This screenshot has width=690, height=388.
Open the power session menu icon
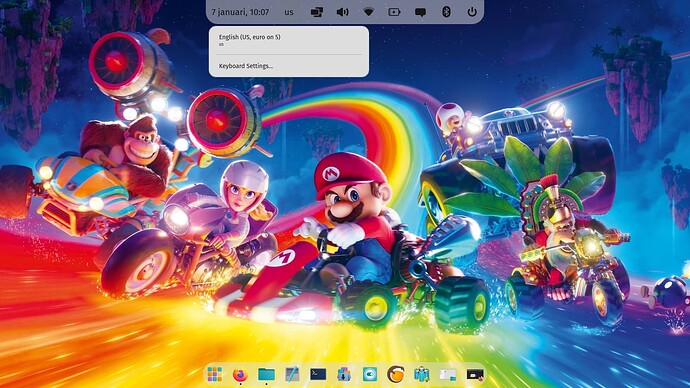(472, 12)
